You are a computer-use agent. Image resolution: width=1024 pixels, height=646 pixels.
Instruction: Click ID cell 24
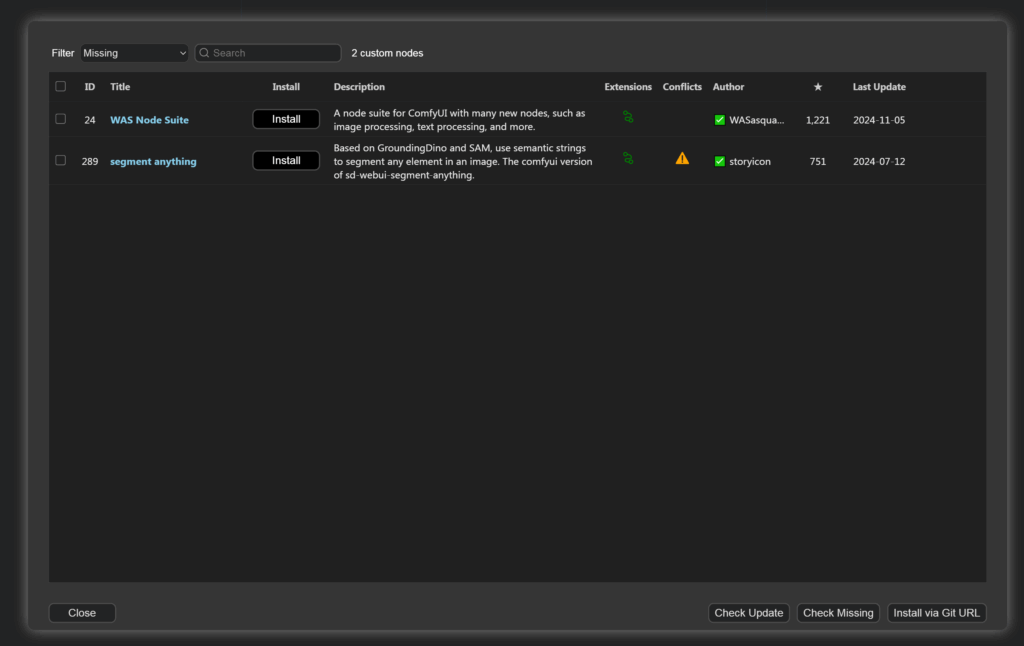89,120
